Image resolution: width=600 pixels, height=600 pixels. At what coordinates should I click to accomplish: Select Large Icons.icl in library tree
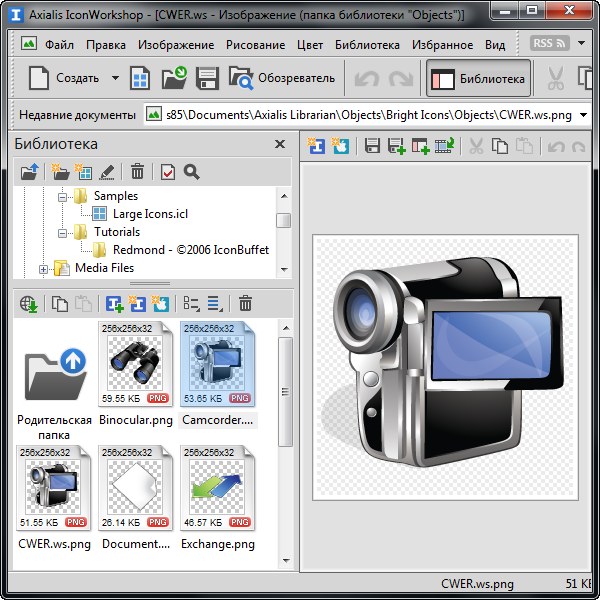click(x=149, y=213)
